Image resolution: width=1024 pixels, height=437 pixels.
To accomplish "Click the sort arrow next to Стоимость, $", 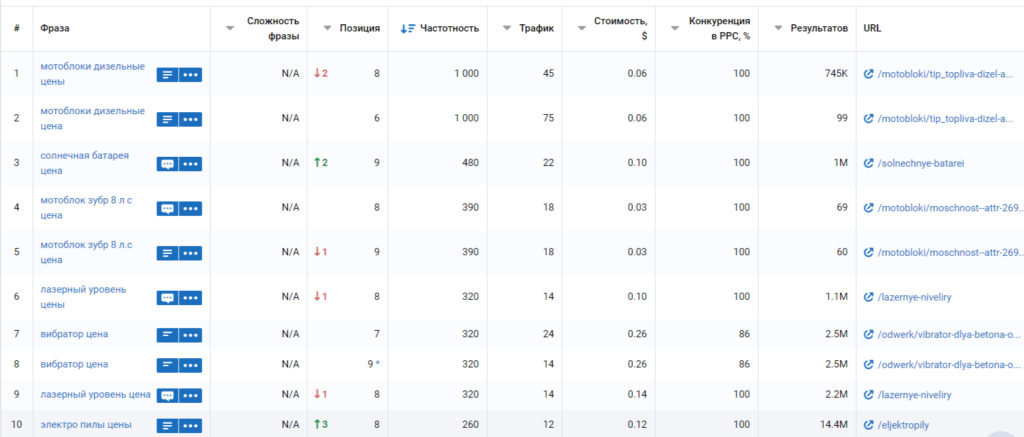I will tap(577, 28).
